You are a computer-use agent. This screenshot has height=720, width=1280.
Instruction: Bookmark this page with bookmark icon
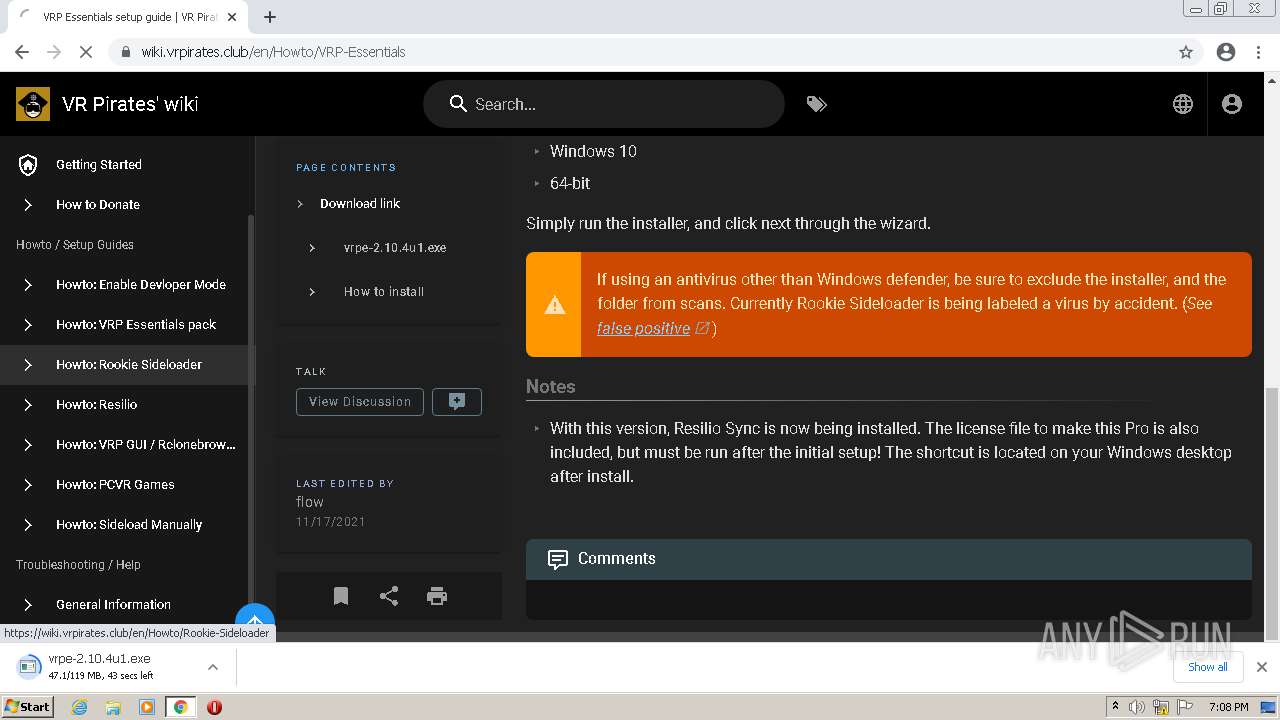(x=341, y=596)
